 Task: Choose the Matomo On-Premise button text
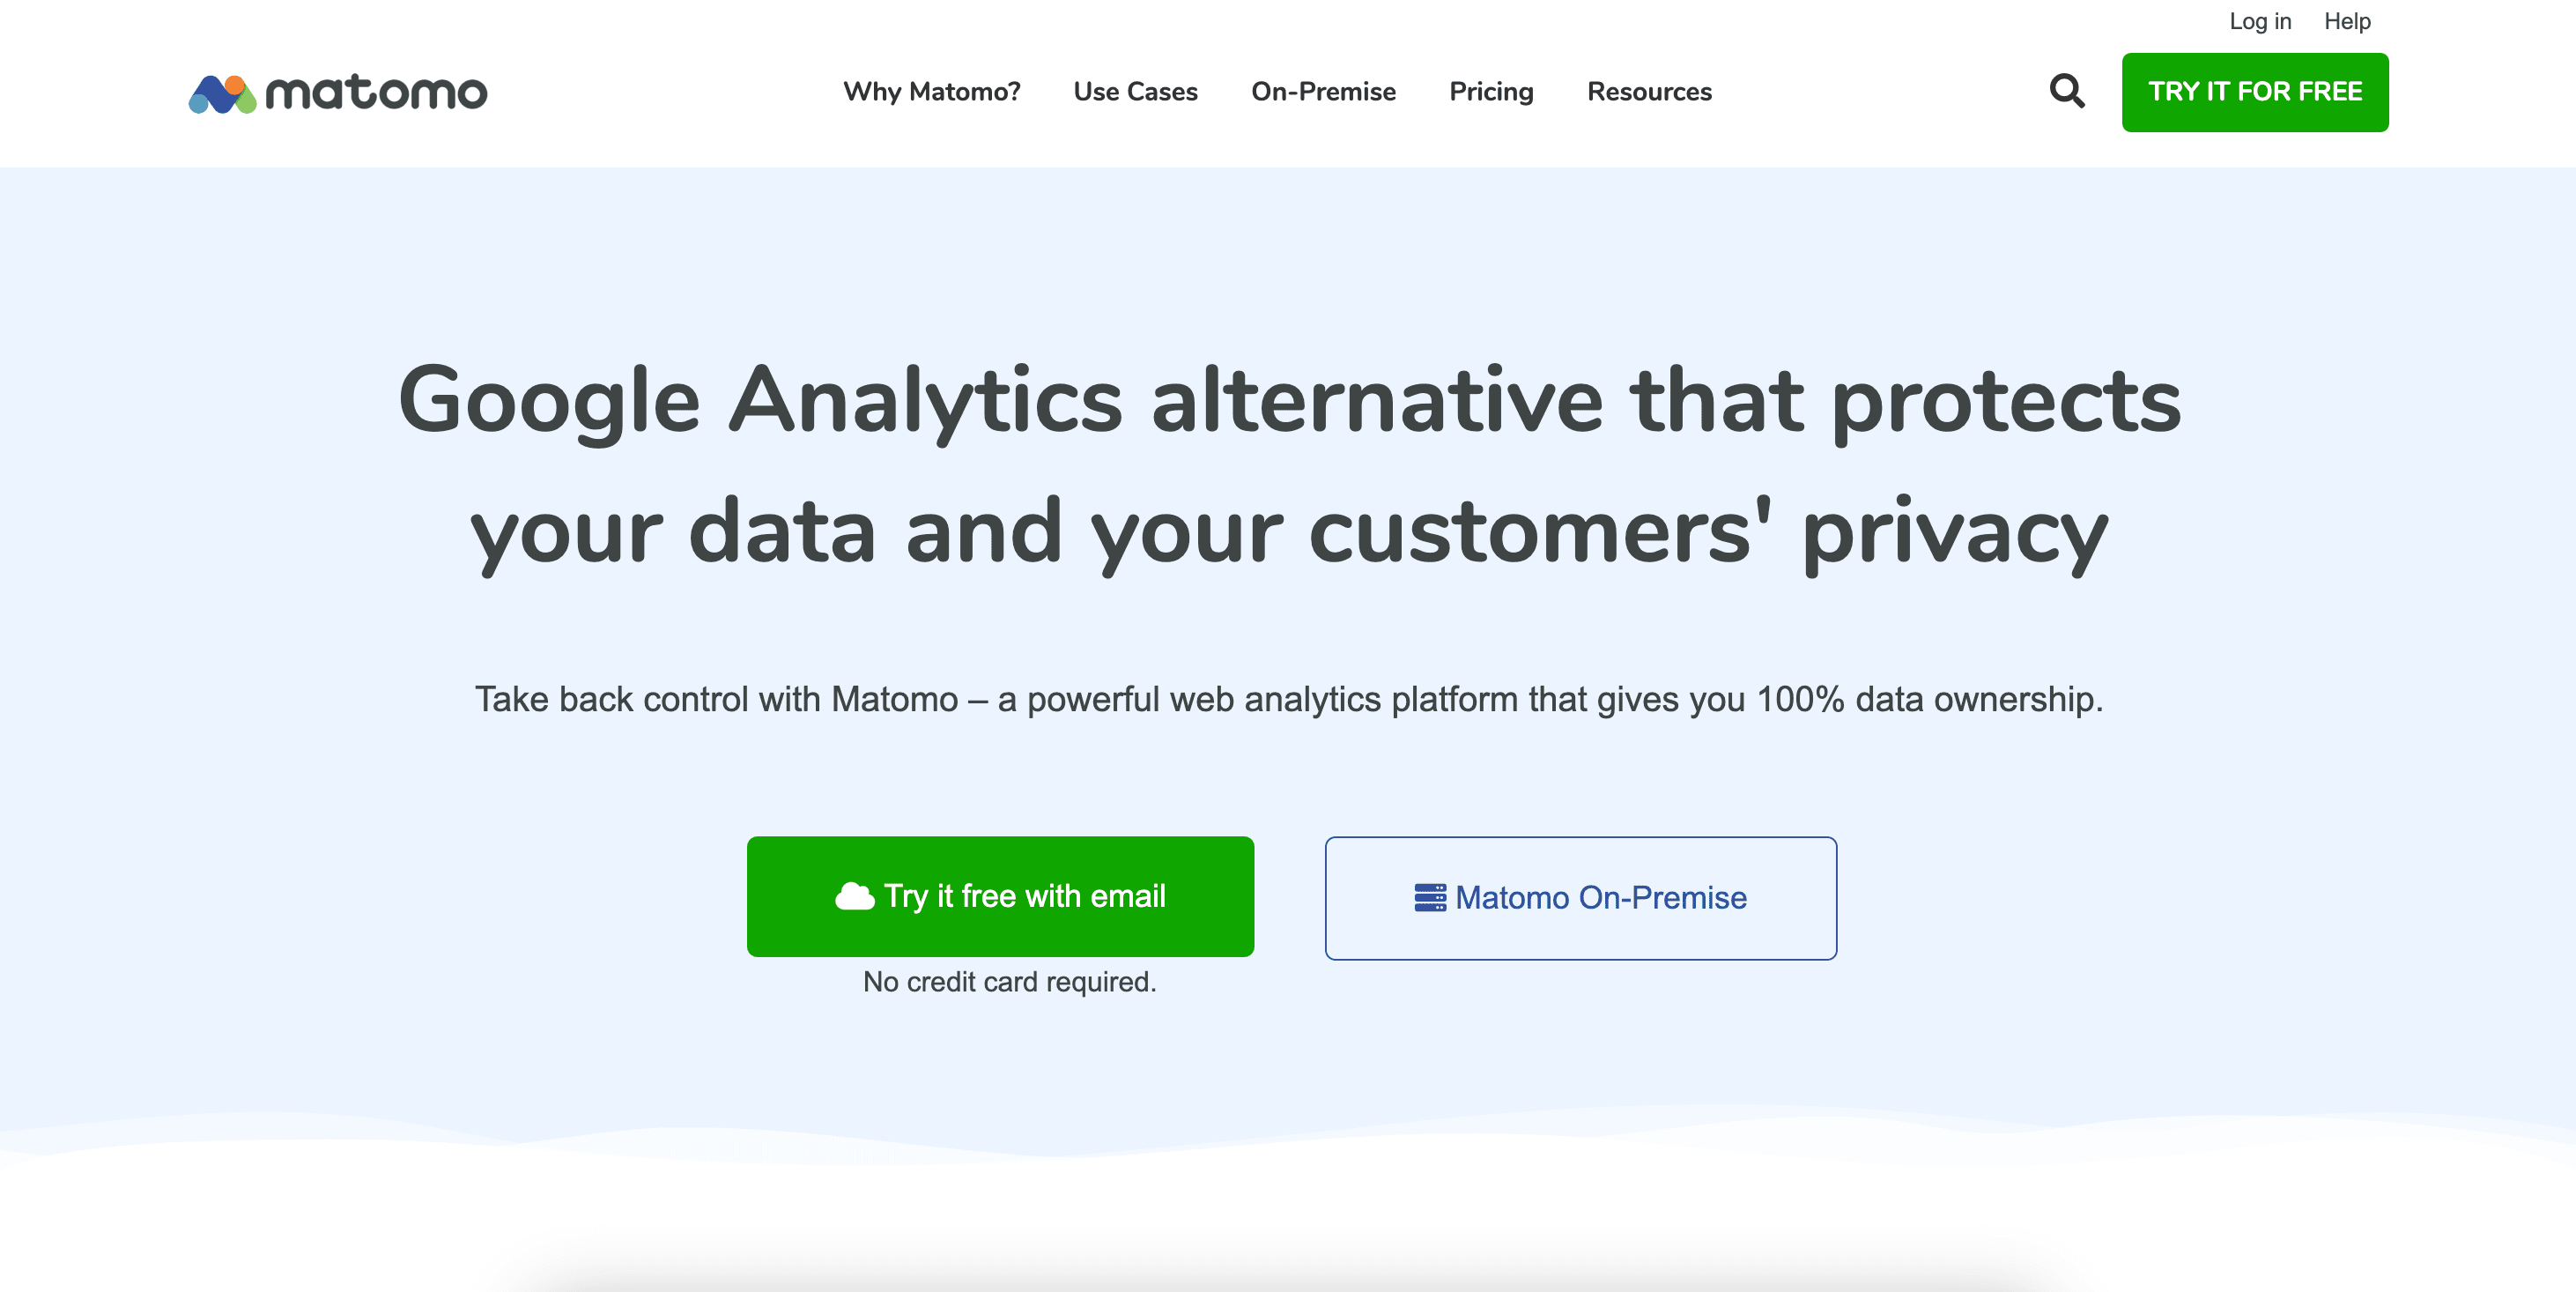click(x=1600, y=898)
